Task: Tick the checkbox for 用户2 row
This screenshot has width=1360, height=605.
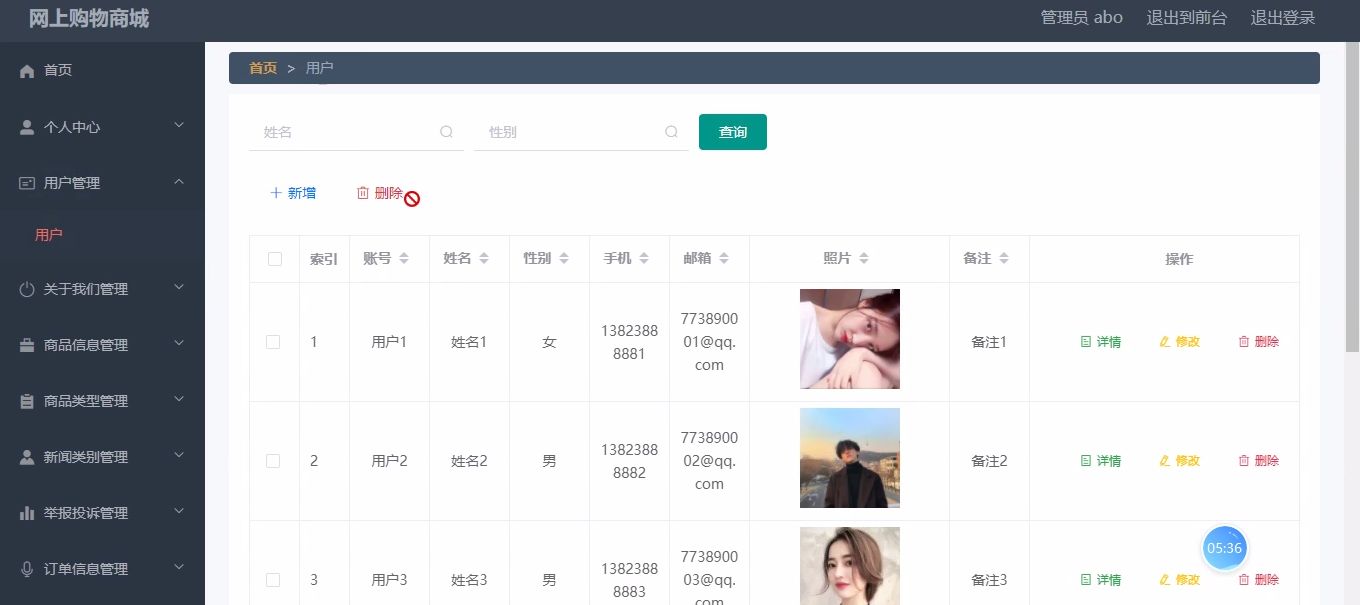Action: tap(273, 461)
